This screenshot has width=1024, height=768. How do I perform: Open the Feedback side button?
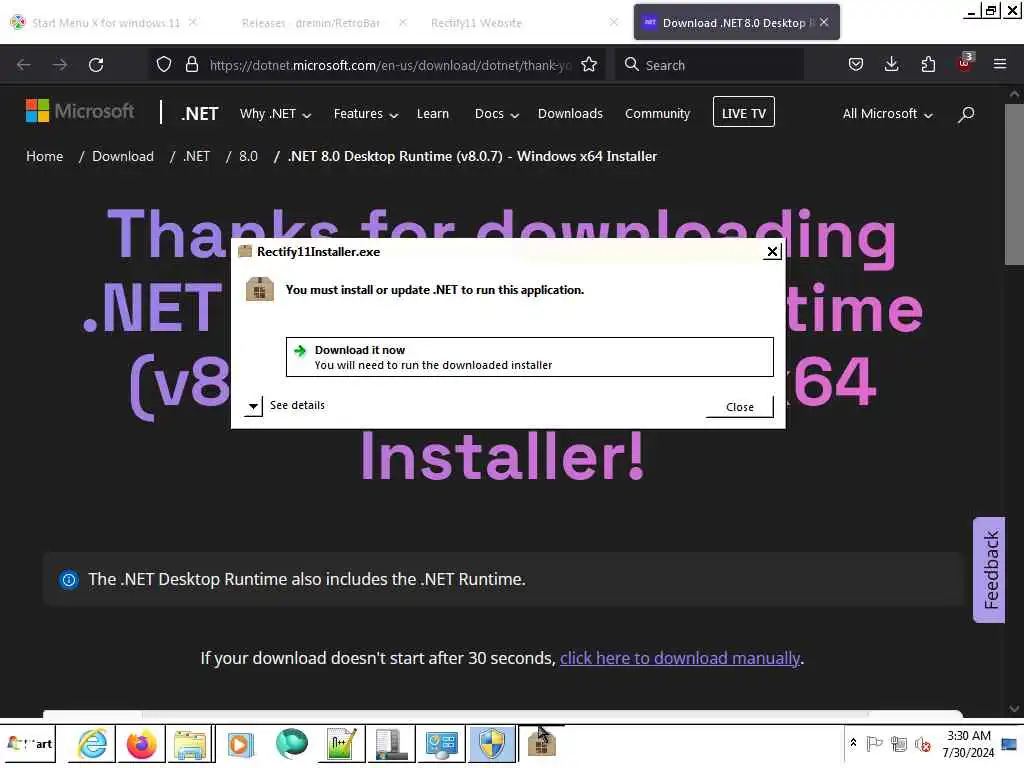click(x=990, y=569)
